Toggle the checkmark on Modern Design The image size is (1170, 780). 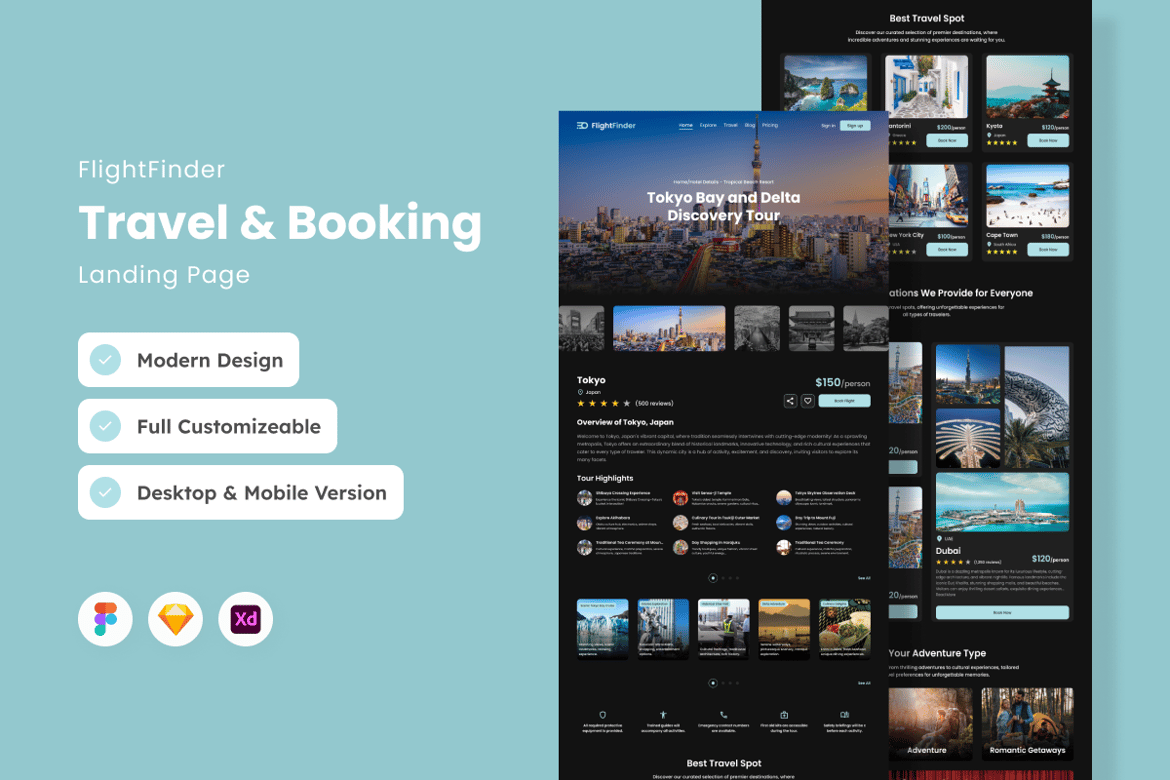[x=104, y=359]
